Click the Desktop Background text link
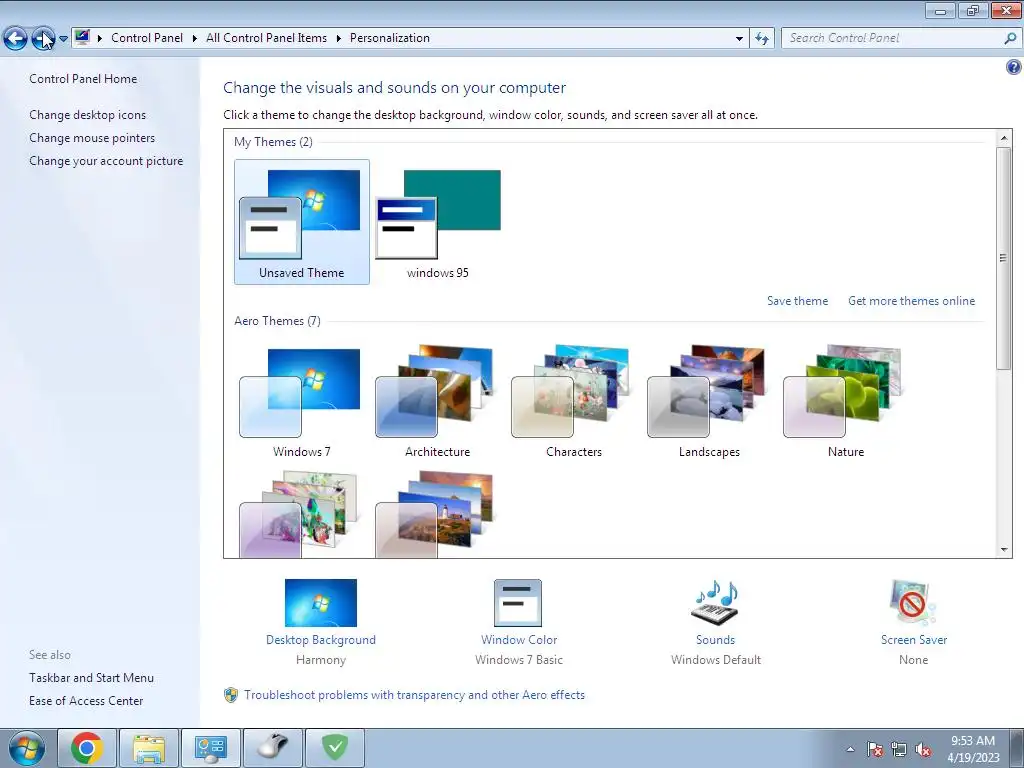Screen dimensions: 1024x768 click(321, 640)
